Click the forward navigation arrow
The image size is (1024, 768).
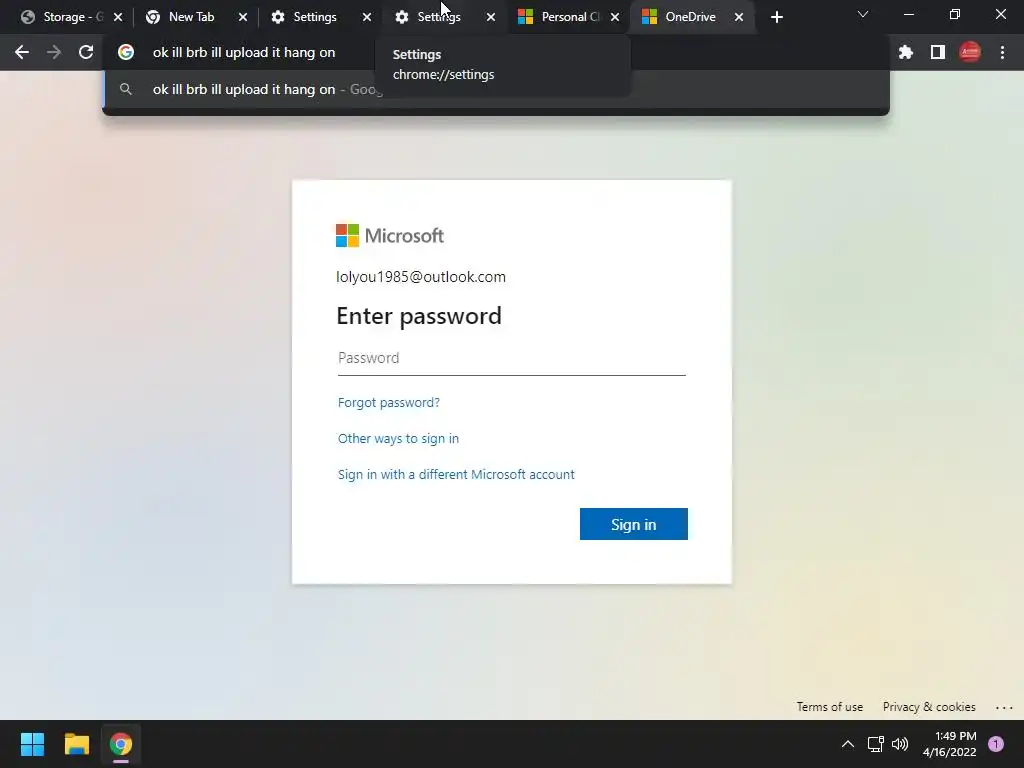point(54,52)
